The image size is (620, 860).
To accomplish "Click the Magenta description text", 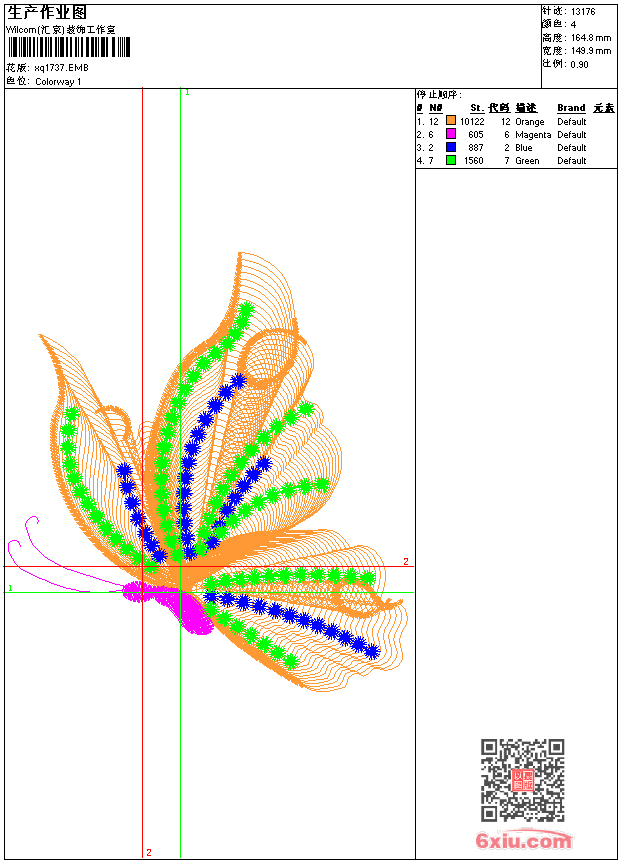I will click(x=533, y=135).
